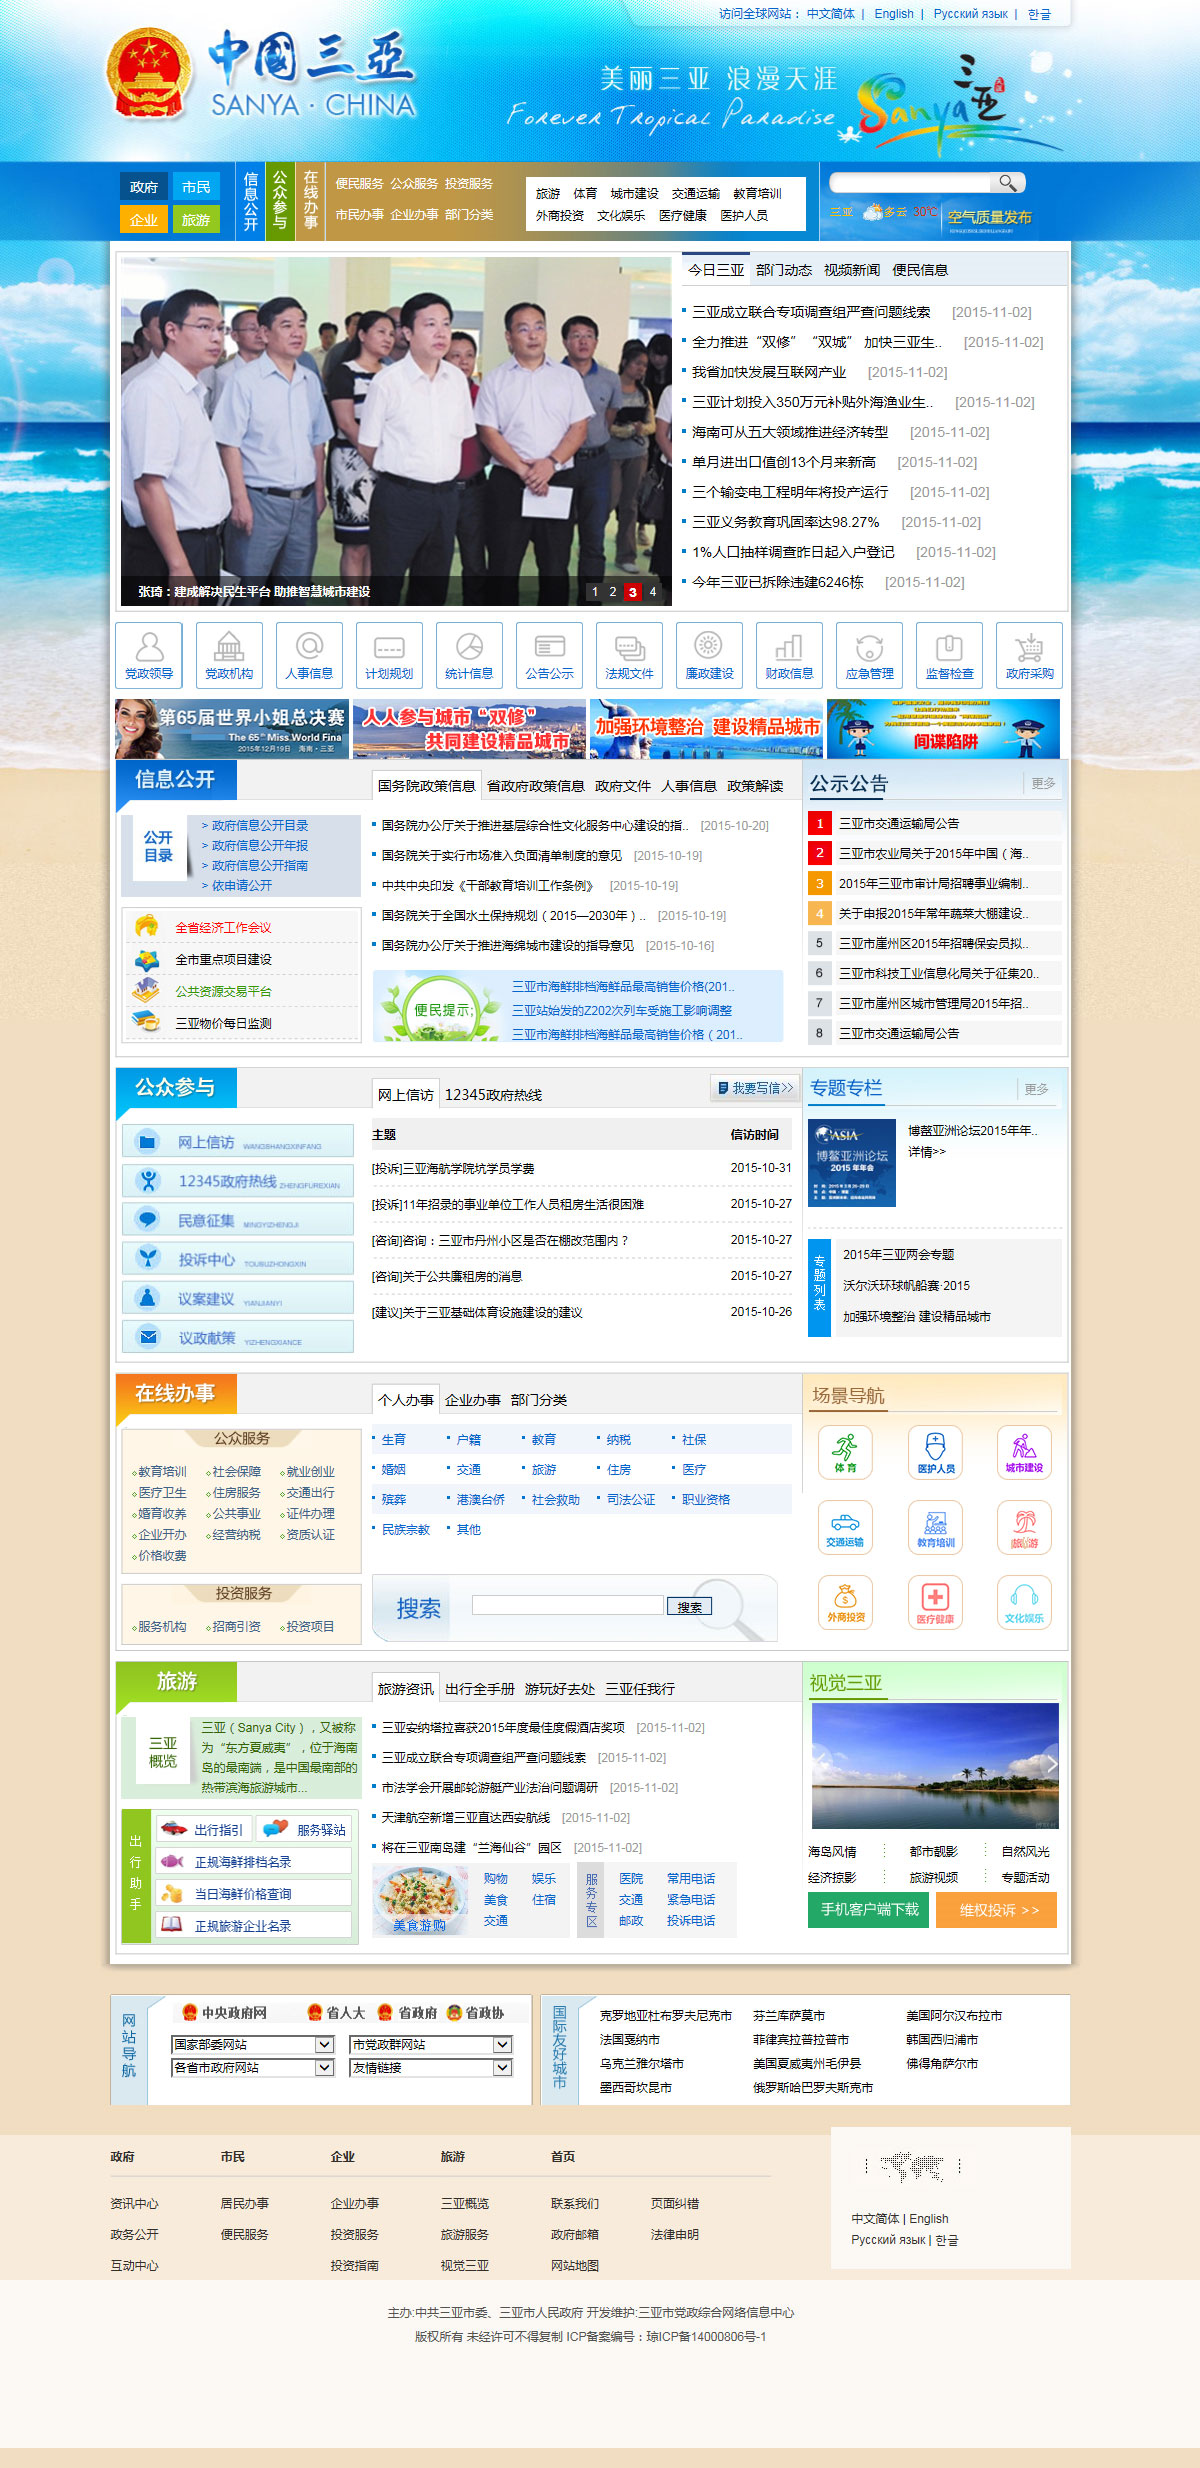Open 中央政府网 link
Image resolution: width=1200 pixels, height=2468 pixels.
pos(224,2013)
